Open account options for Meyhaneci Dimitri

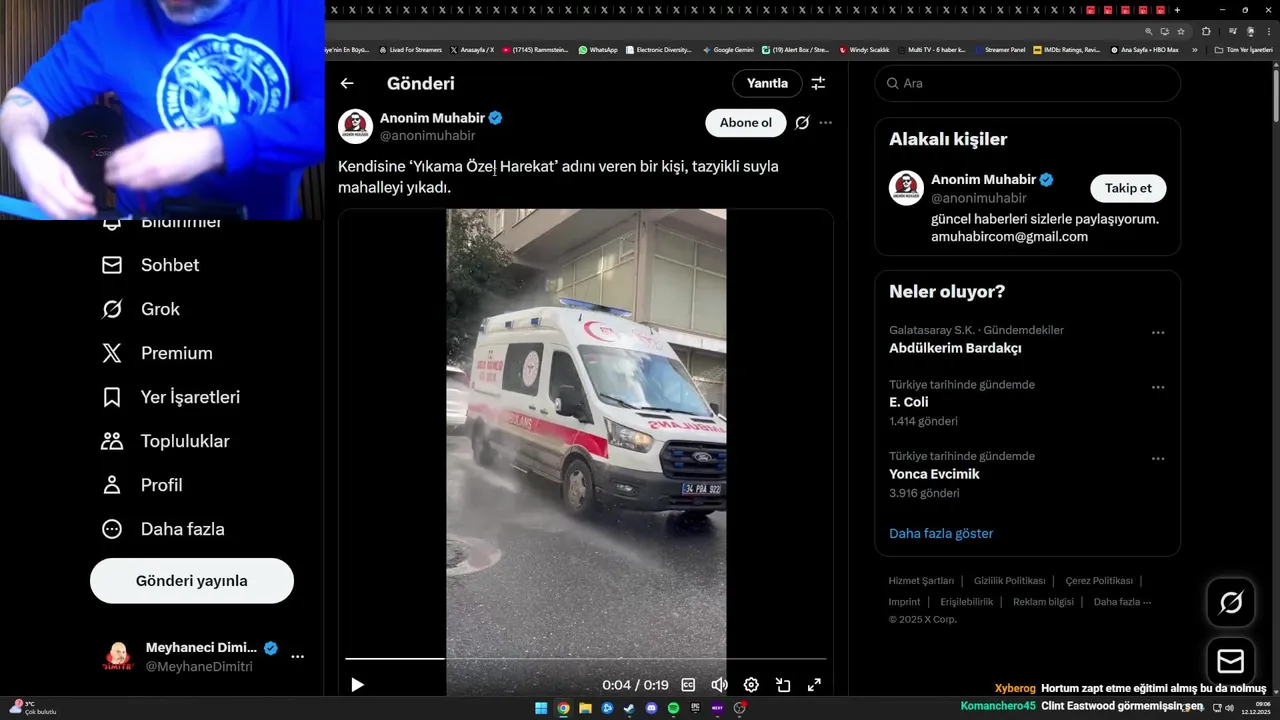(x=297, y=657)
